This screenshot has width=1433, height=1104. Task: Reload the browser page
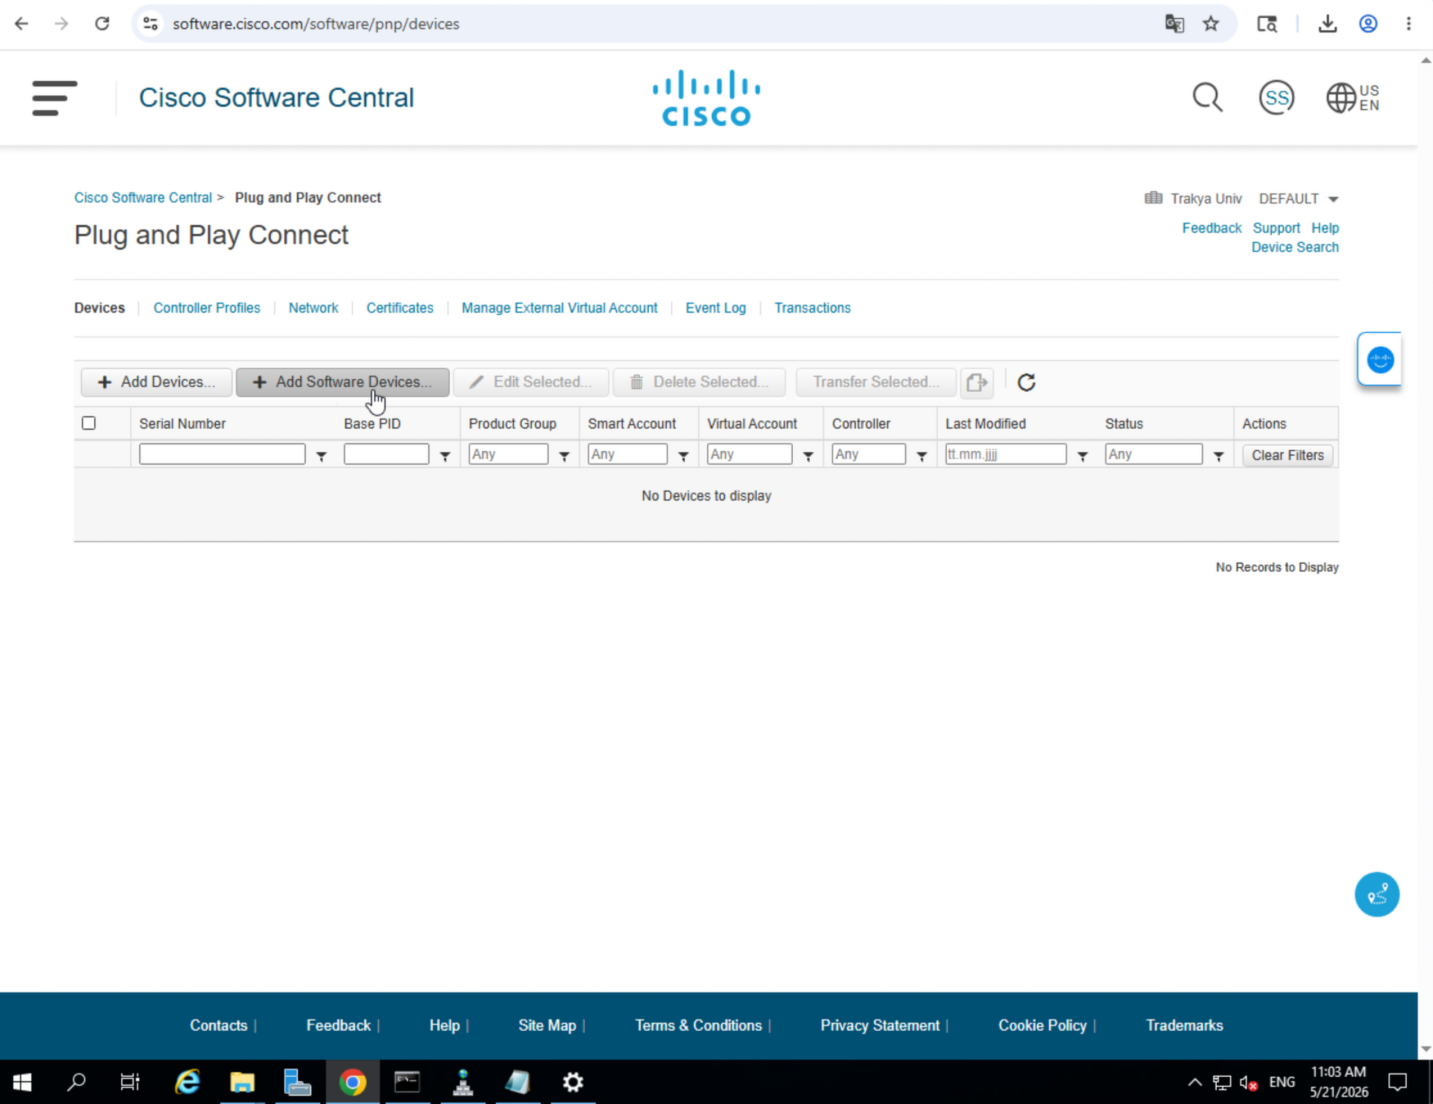[102, 23]
